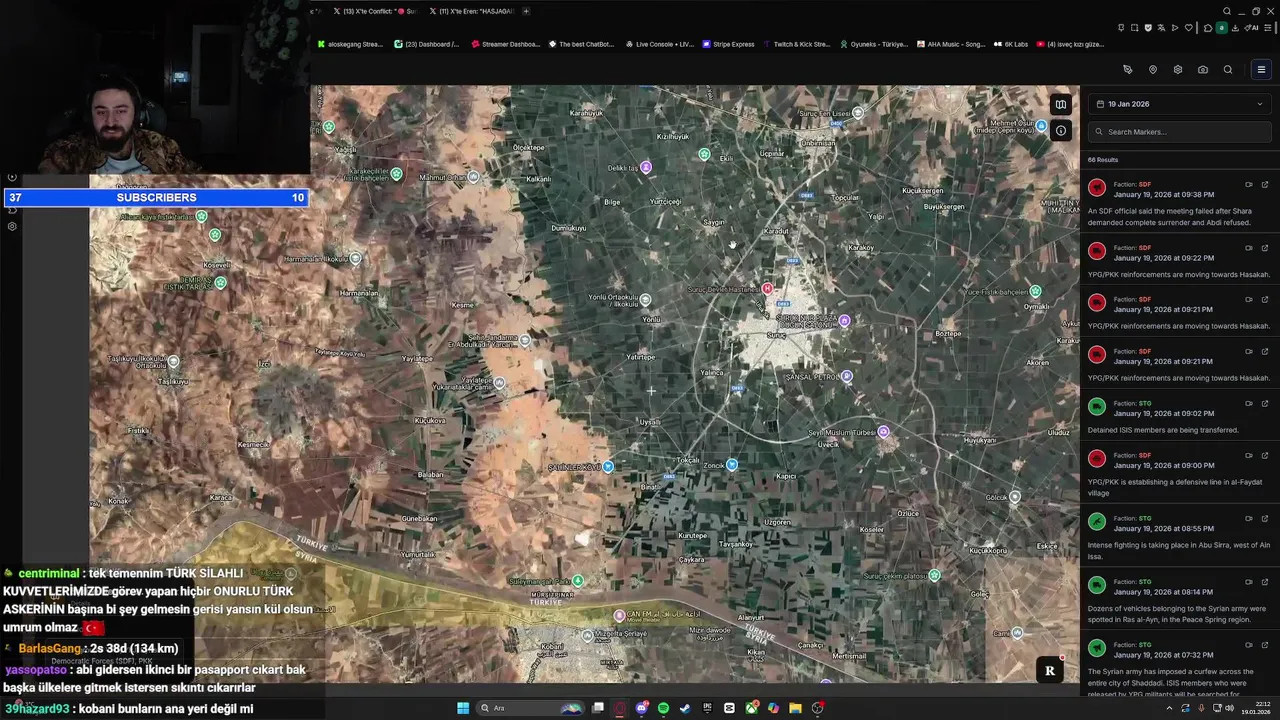The height and width of the screenshot is (720, 1280).
Task: Click green STG faction icon at 09:02 PM
Action: pyautogui.click(x=1097, y=407)
